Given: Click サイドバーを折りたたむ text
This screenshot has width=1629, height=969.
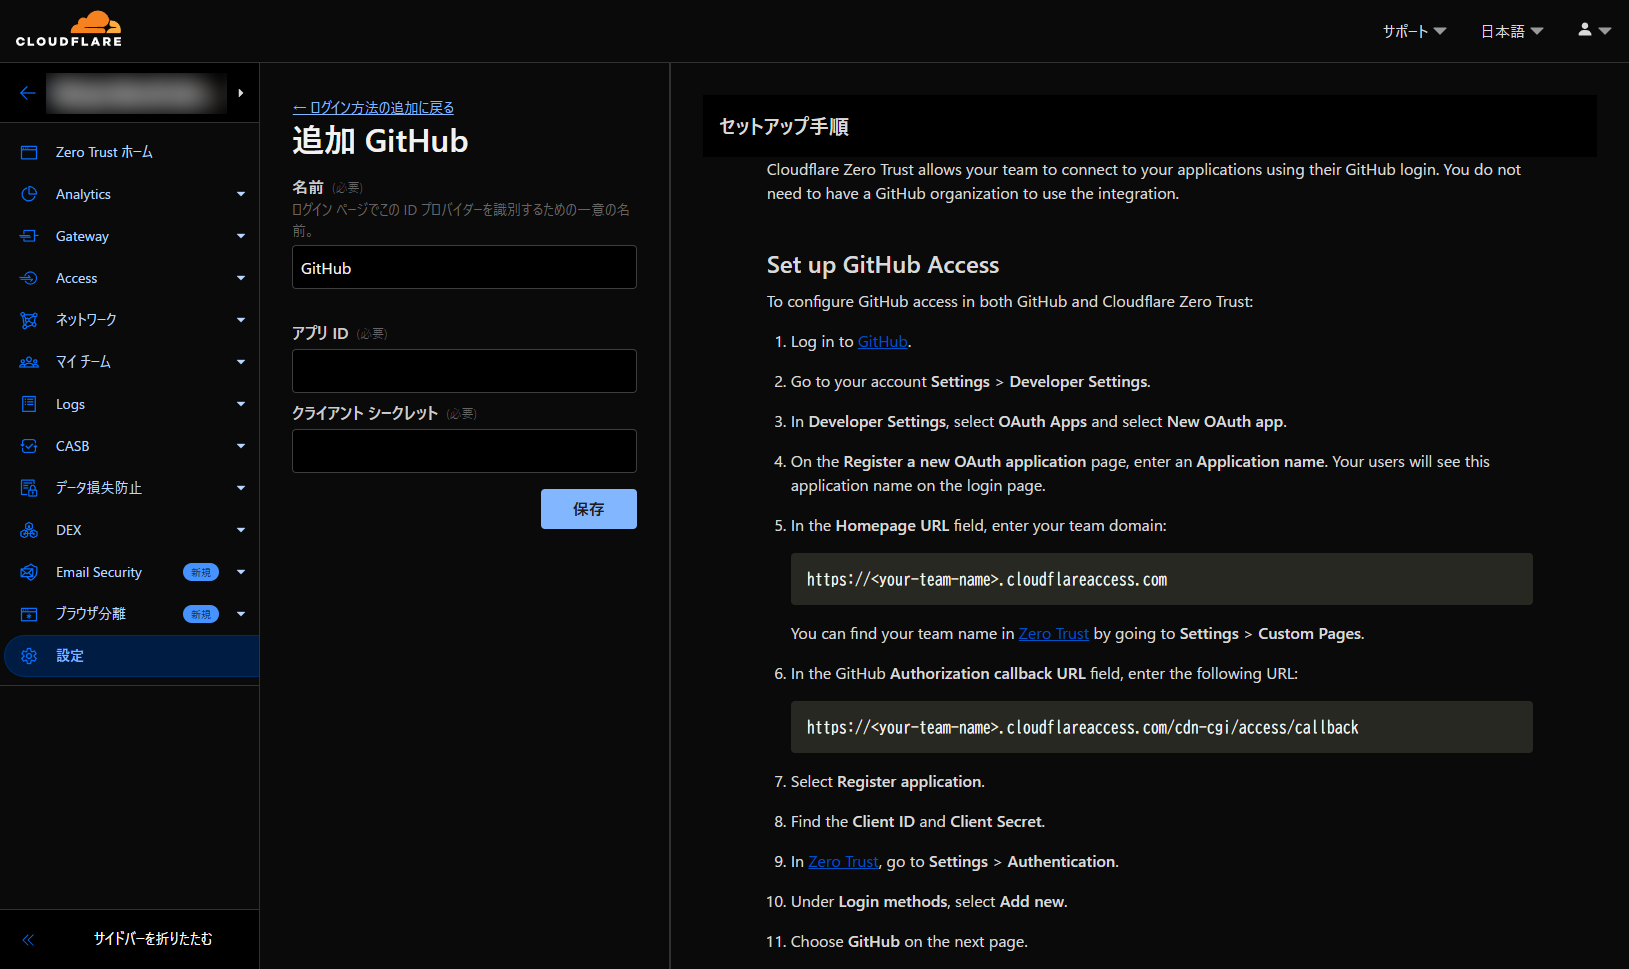Looking at the screenshot, I should tap(153, 939).
